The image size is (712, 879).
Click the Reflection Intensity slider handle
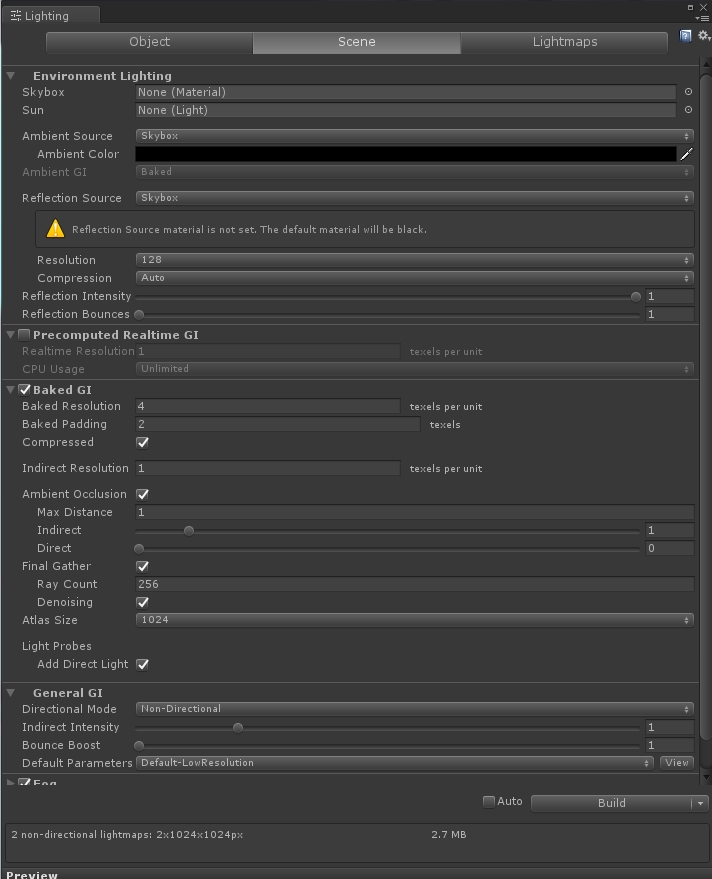(635, 297)
